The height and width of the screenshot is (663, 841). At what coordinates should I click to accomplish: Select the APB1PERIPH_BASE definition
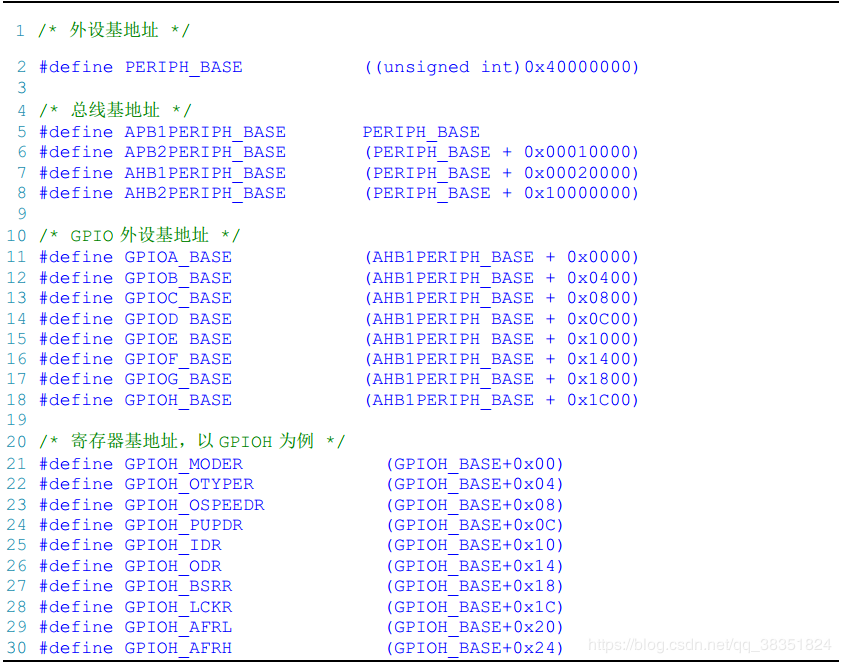tap(204, 131)
